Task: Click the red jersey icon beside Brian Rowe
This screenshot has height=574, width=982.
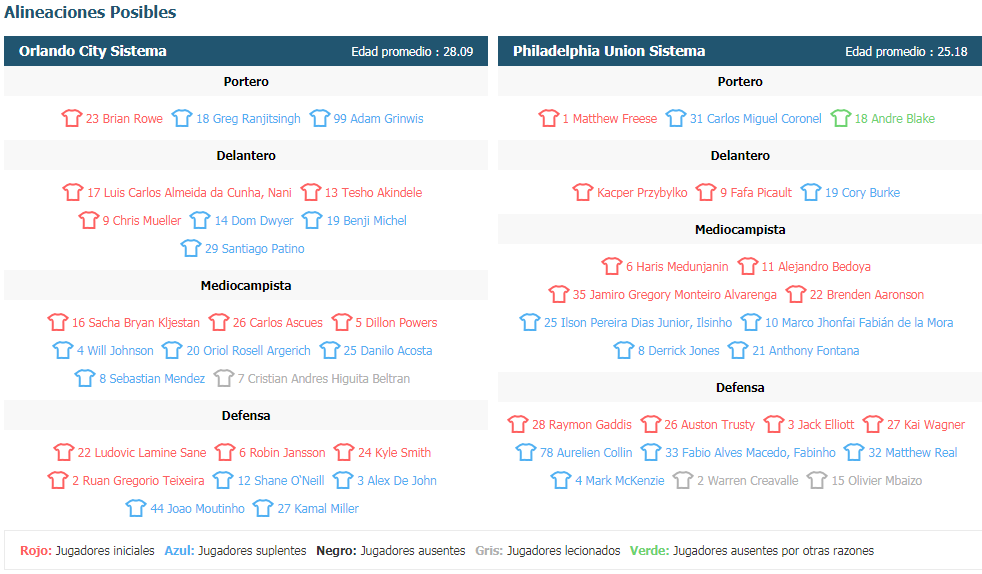Action: coord(71,118)
